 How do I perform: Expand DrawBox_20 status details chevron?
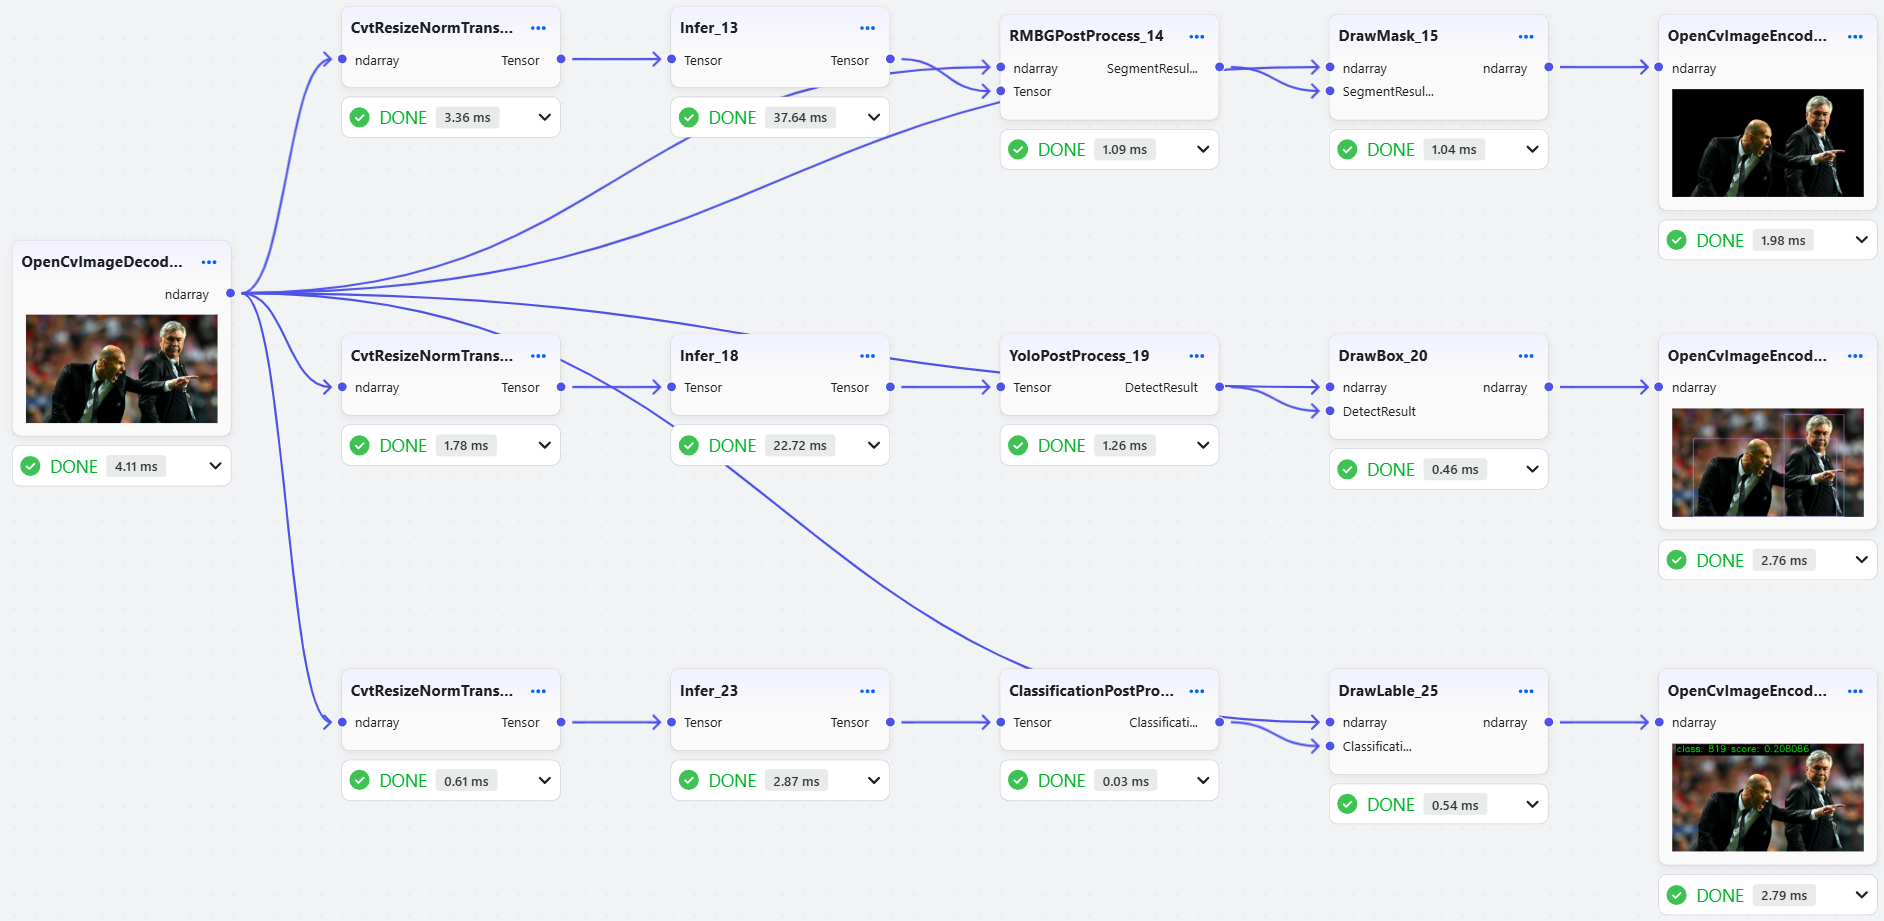click(1532, 469)
